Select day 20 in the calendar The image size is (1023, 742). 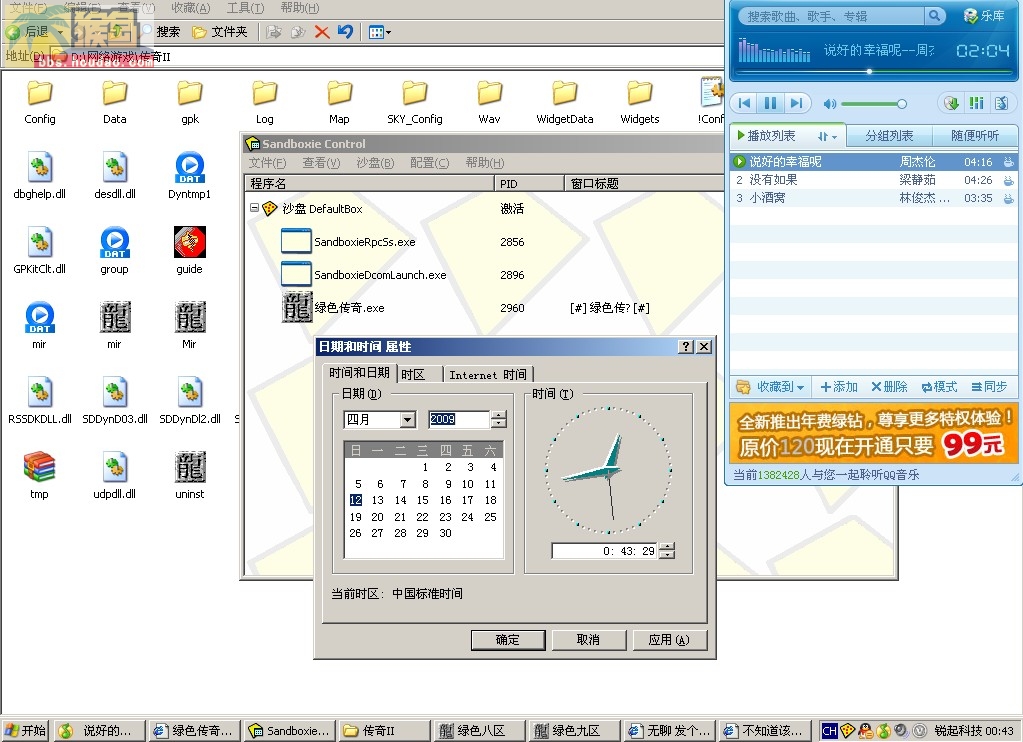(378, 517)
